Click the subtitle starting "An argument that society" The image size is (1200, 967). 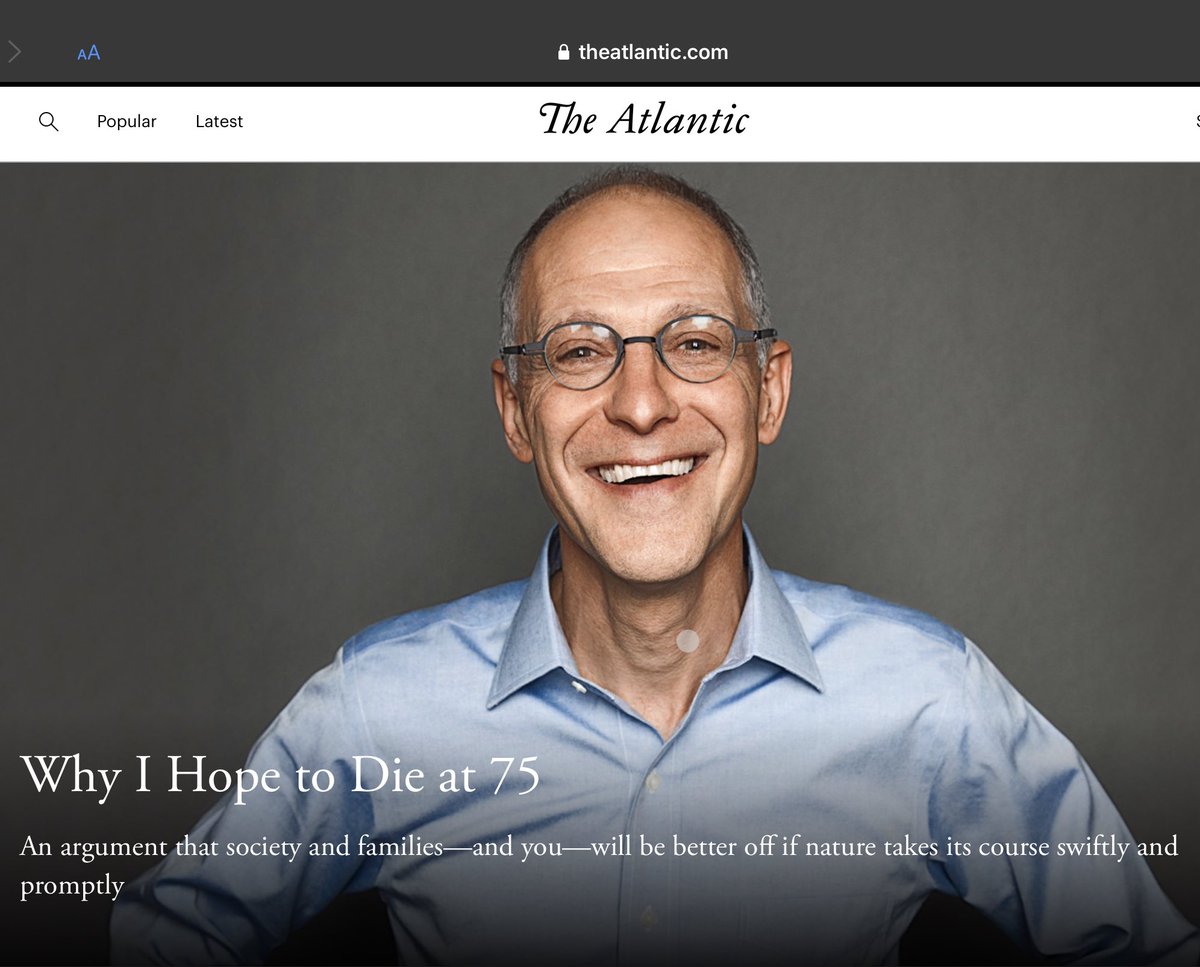[599, 866]
